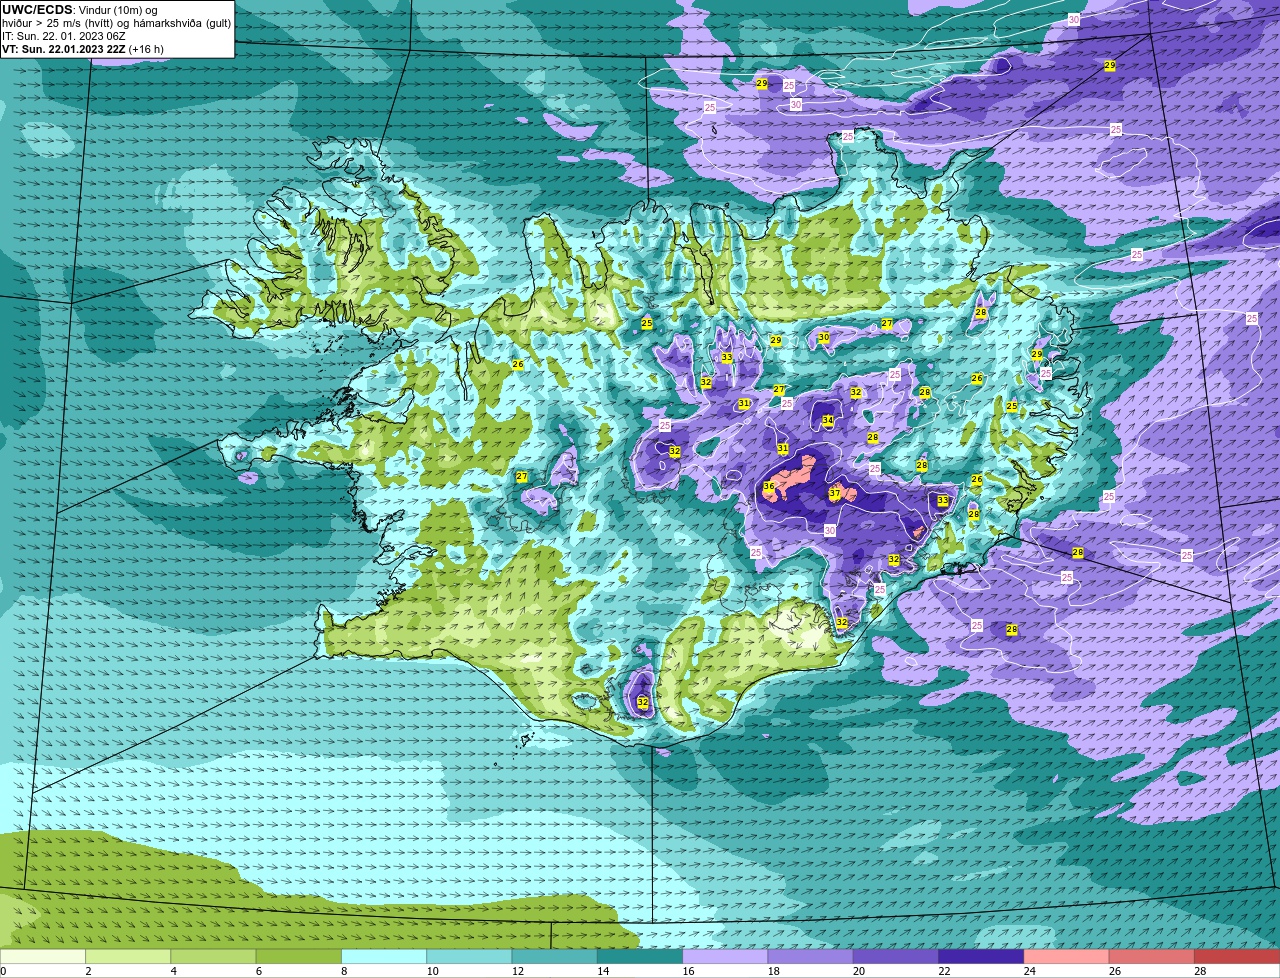1280x978 pixels.
Task: Click the yellow gust label "36"
Action: coord(769,487)
